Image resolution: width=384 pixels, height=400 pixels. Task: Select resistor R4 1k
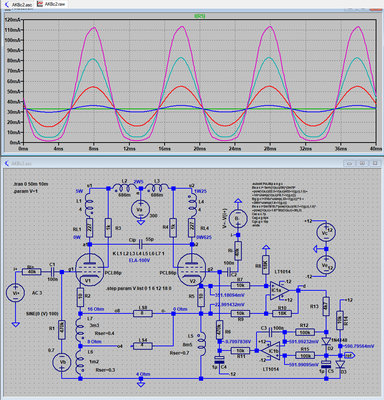(x=173, y=228)
